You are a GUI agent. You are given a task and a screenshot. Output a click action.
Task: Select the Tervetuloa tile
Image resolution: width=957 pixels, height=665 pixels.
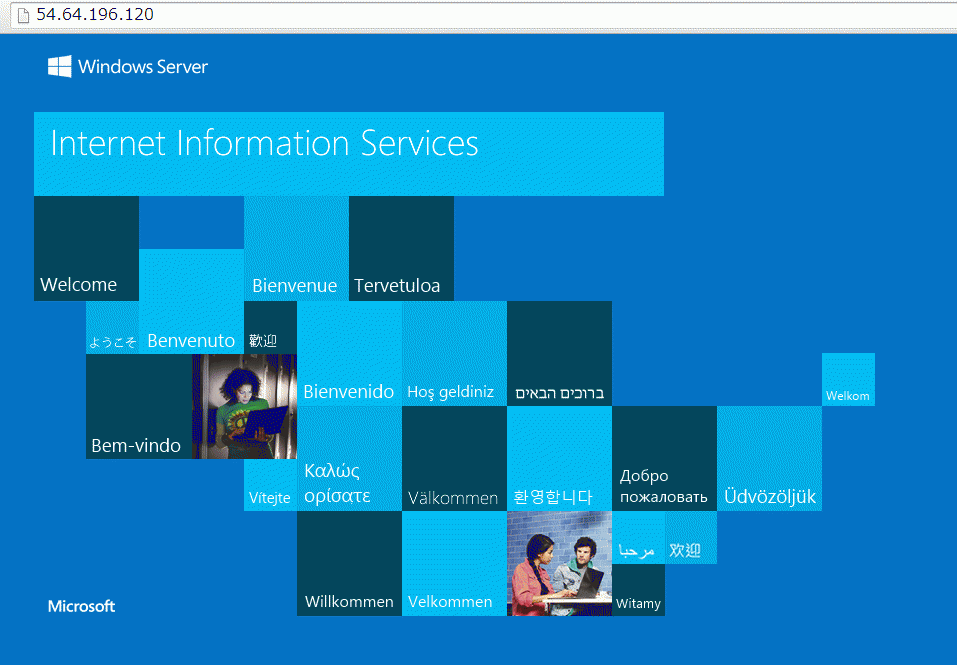click(x=402, y=248)
